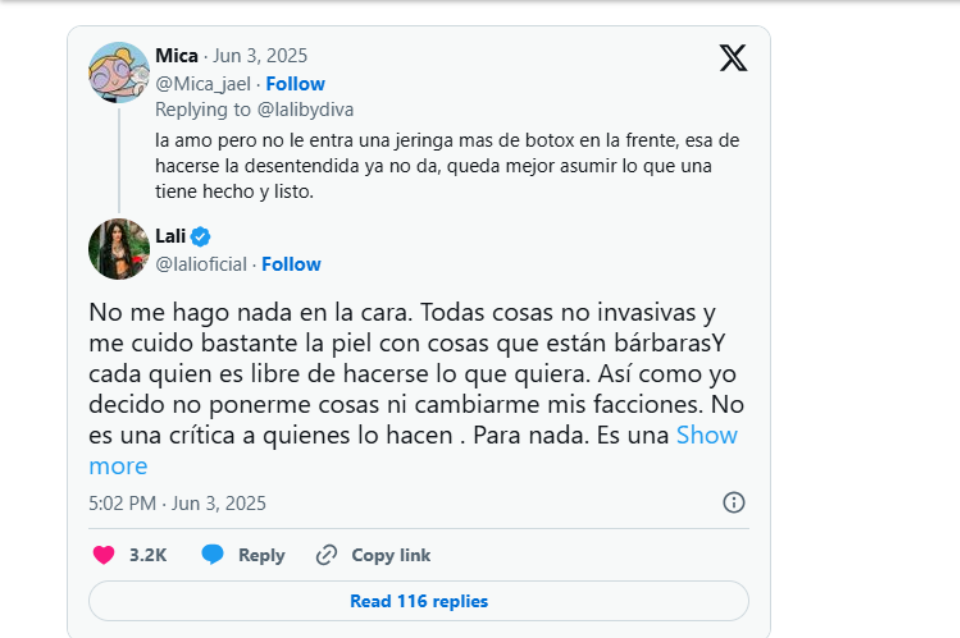Expand tweet with Show more
Image resolution: width=960 pixels, height=638 pixels.
click(x=707, y=435)
